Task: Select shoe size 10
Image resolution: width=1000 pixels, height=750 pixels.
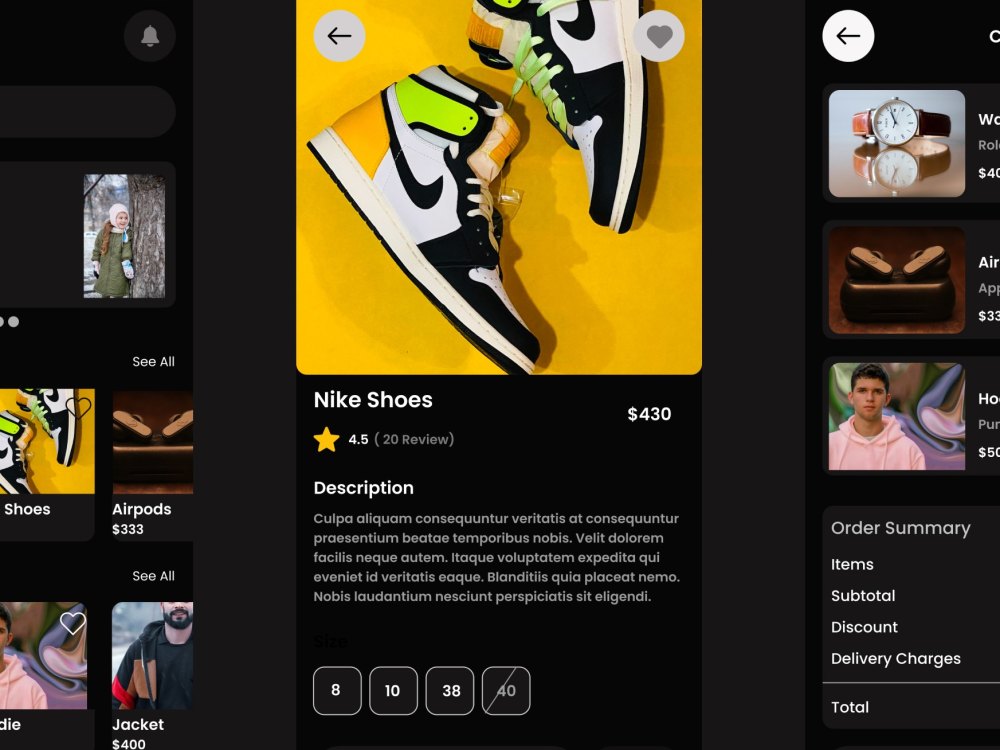Action: tap(393, 691)
